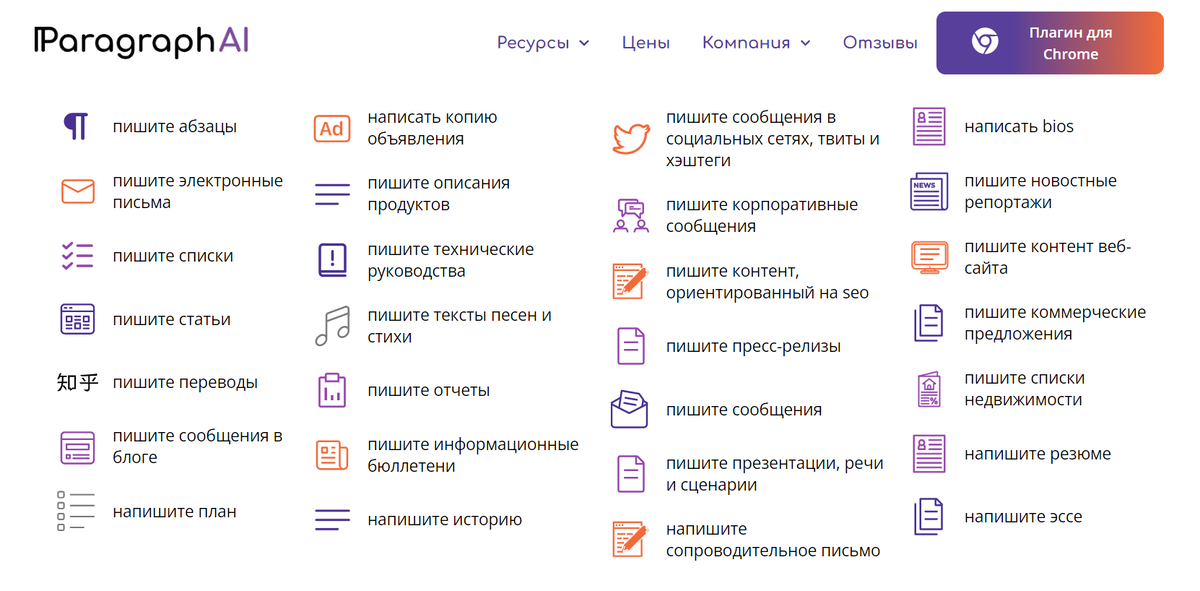Click the real estate listing icon
The image size is (1200, 591).
click(929, 389)
